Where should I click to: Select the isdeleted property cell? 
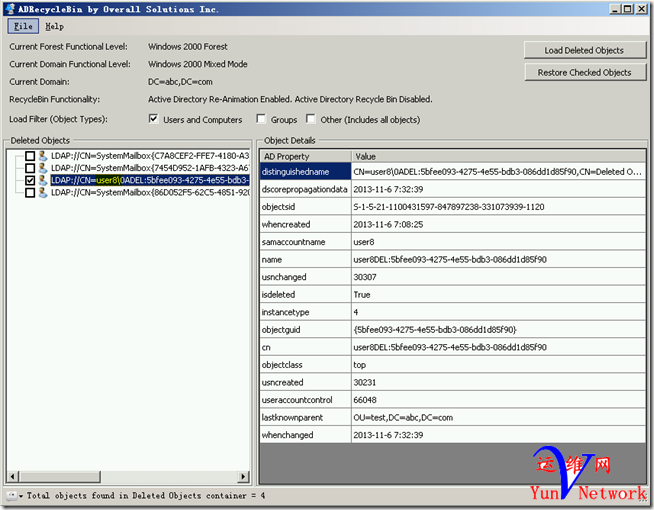[x=305, y=294]
